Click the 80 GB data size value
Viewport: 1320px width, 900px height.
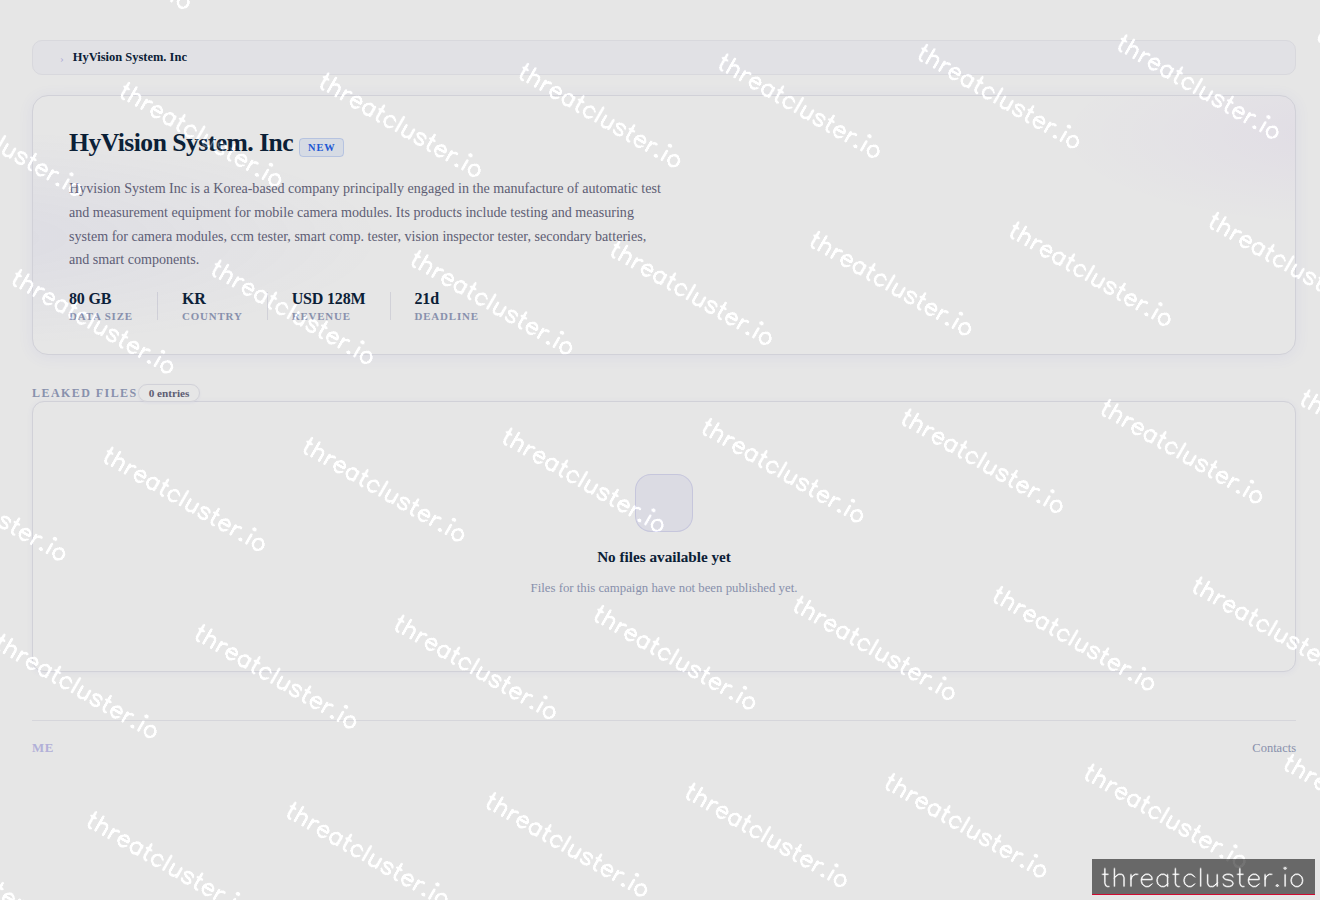90,298
